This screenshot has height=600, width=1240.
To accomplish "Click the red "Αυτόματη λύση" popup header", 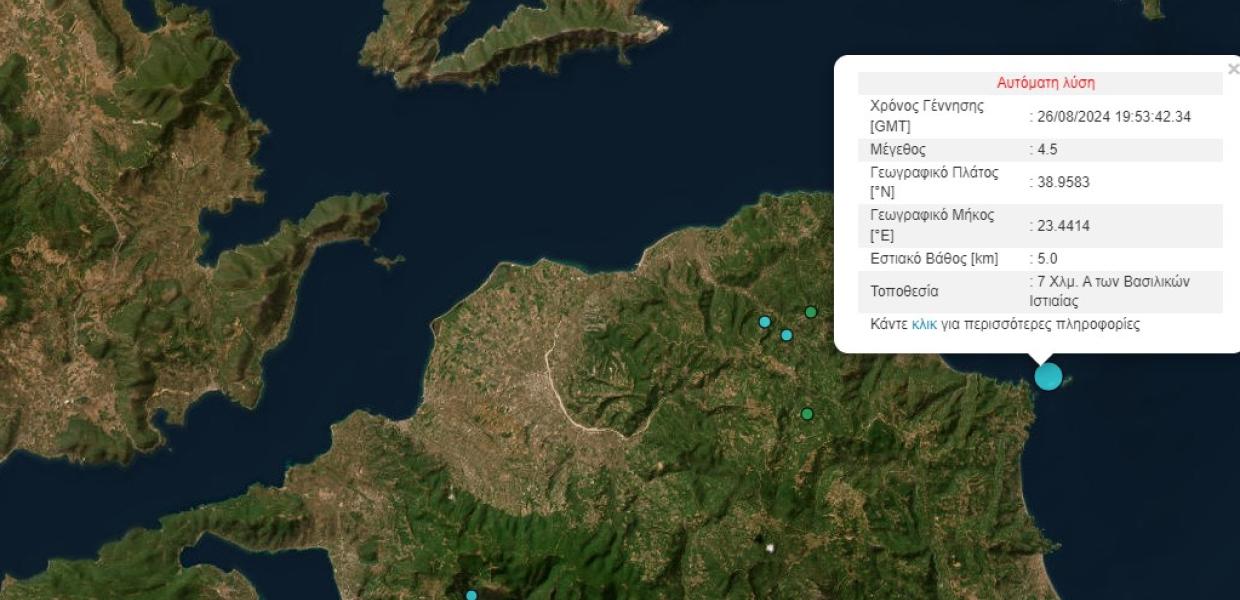I will (x=1046, y=83).
